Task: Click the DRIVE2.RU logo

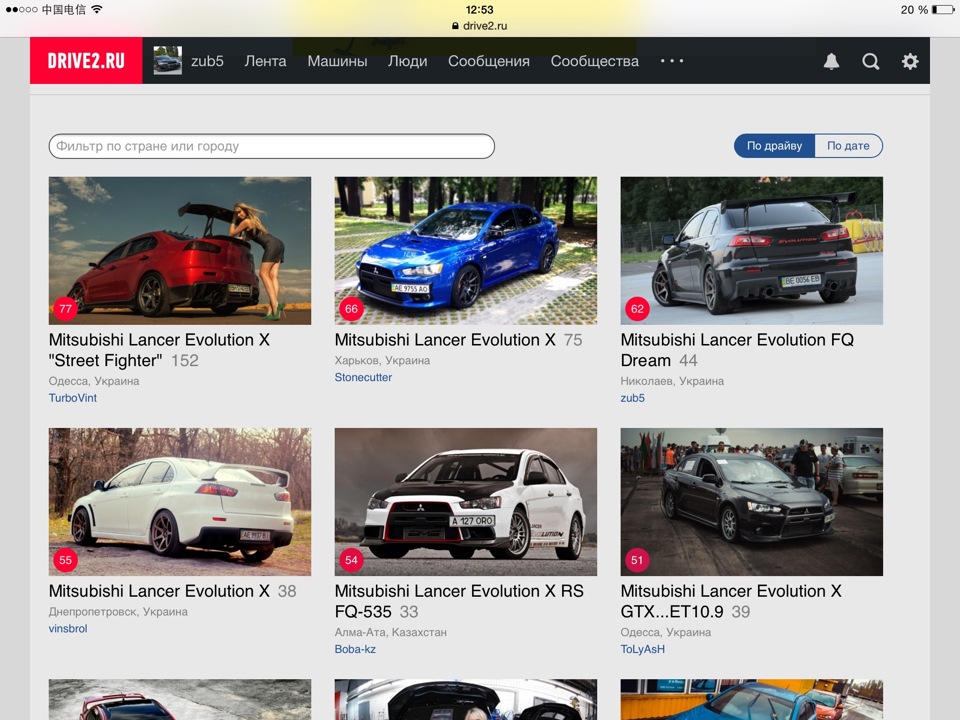Action: click(86, 61)
